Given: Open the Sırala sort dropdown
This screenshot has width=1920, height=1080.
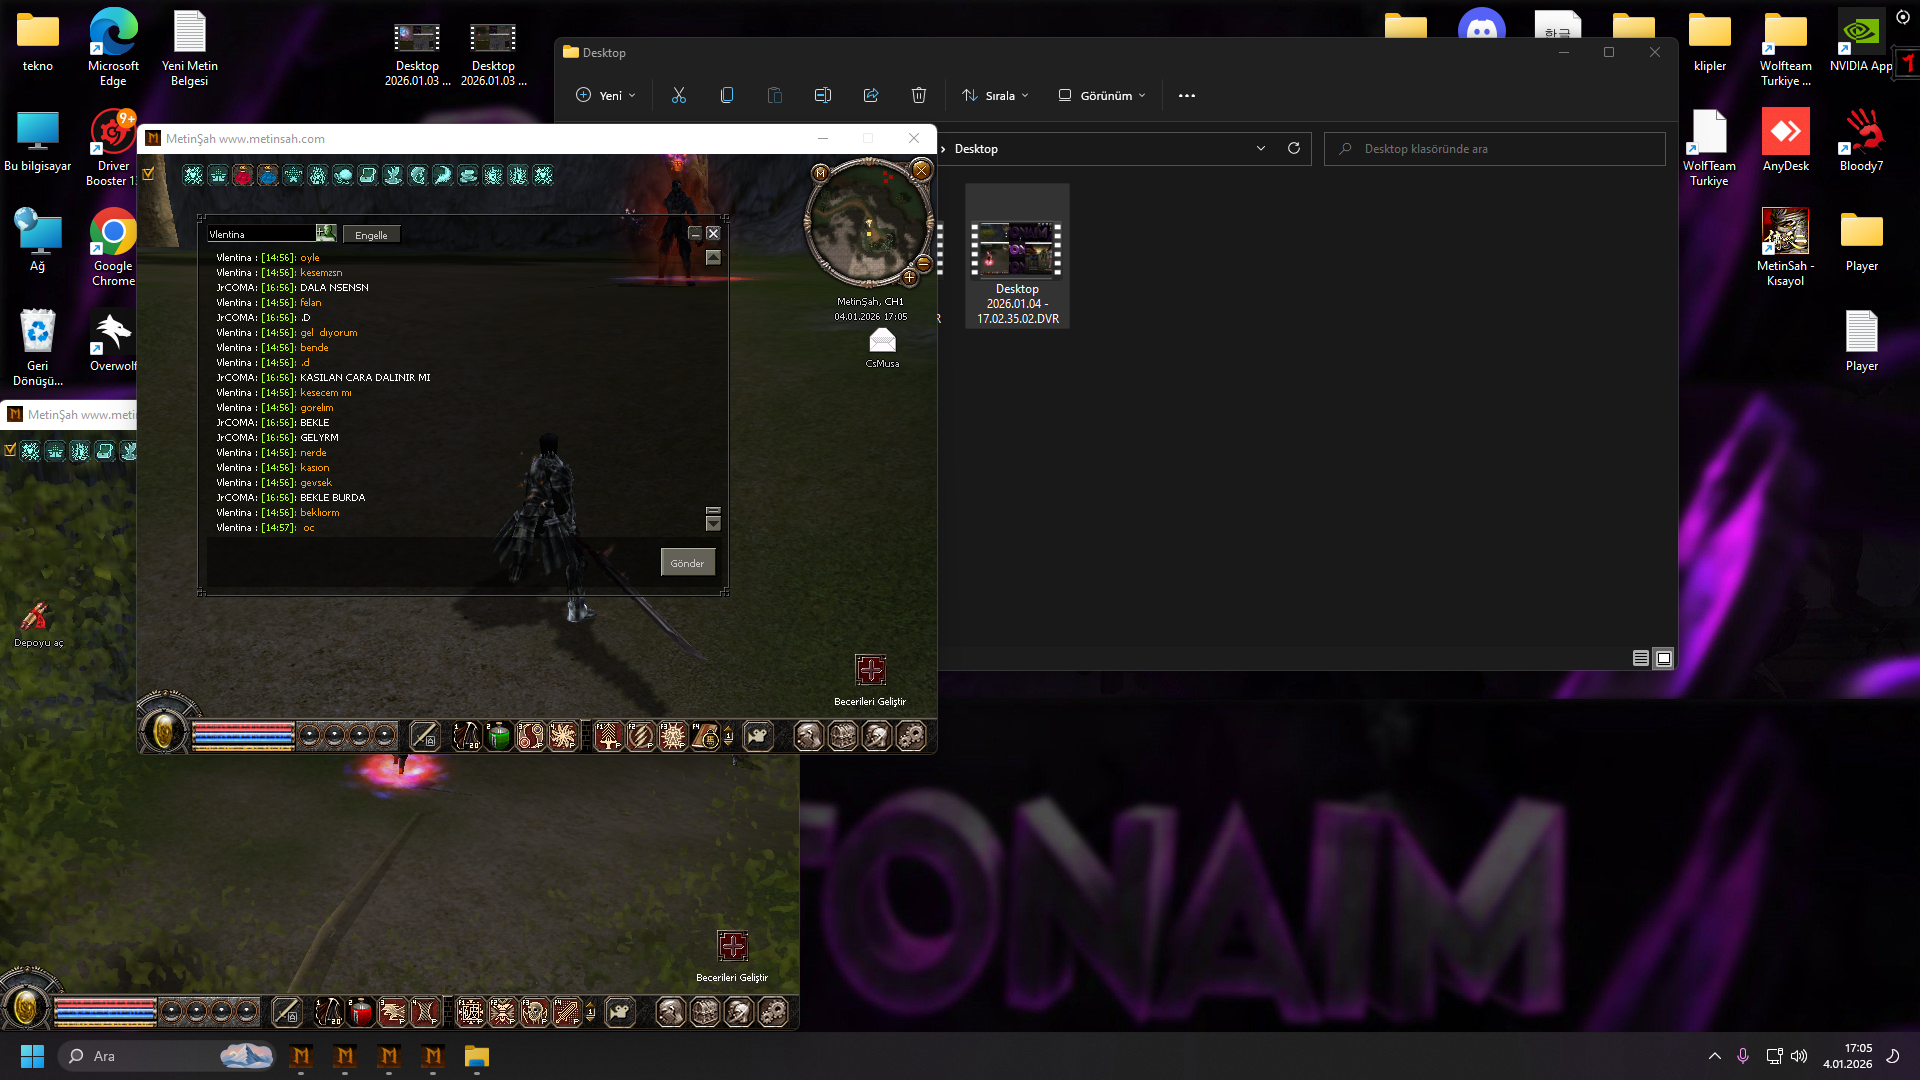Looking at the screenshot, I should coord(995,95).
